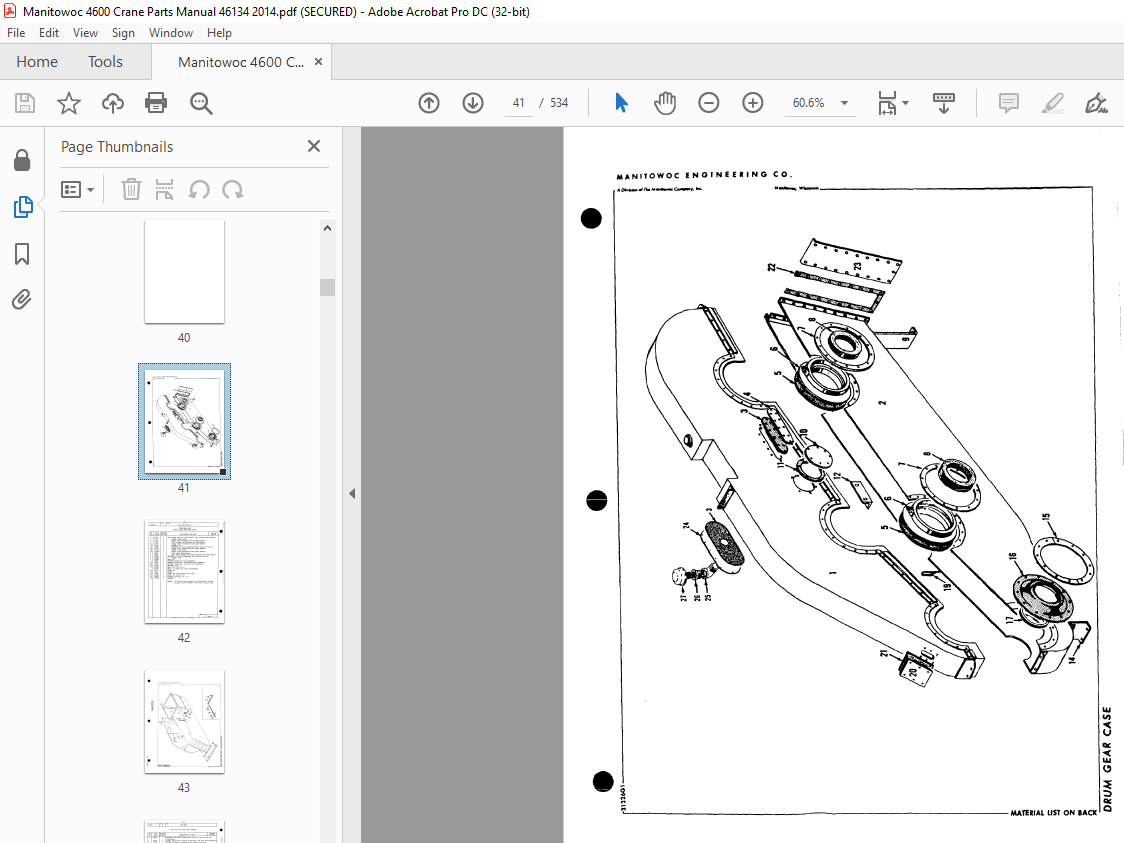The width and height of the screenshot is (1124, 843).
Task: Open the read mode keyboard icon
Action: pos(943,103)
